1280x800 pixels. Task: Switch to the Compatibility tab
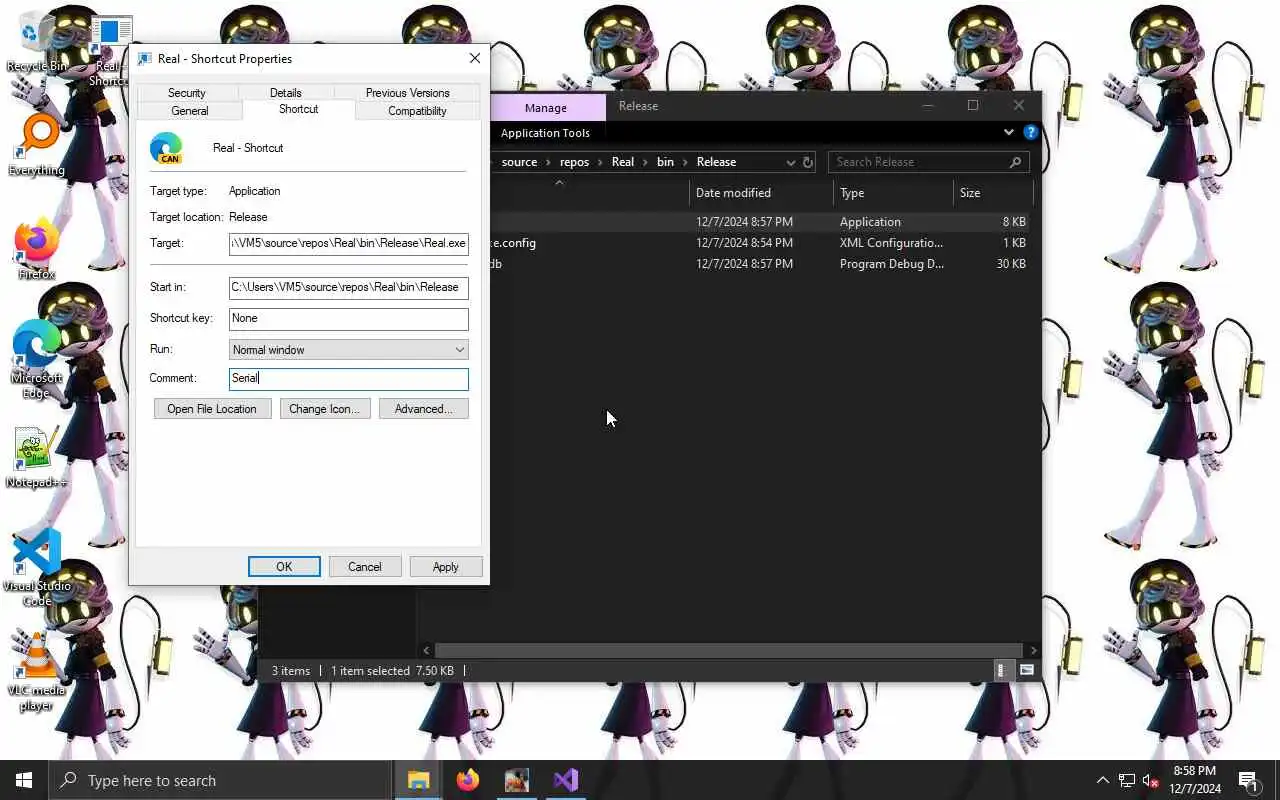tap(417, 111)
